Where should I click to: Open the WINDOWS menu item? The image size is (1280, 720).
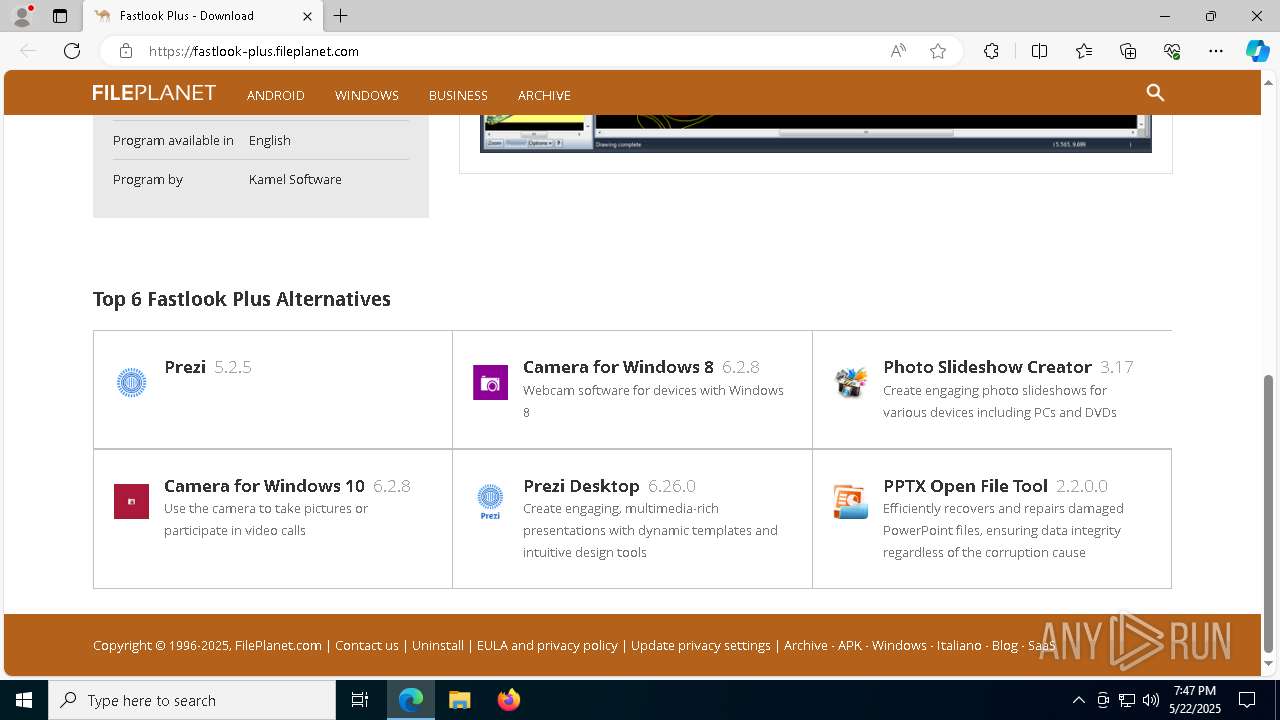click(367, 95)
